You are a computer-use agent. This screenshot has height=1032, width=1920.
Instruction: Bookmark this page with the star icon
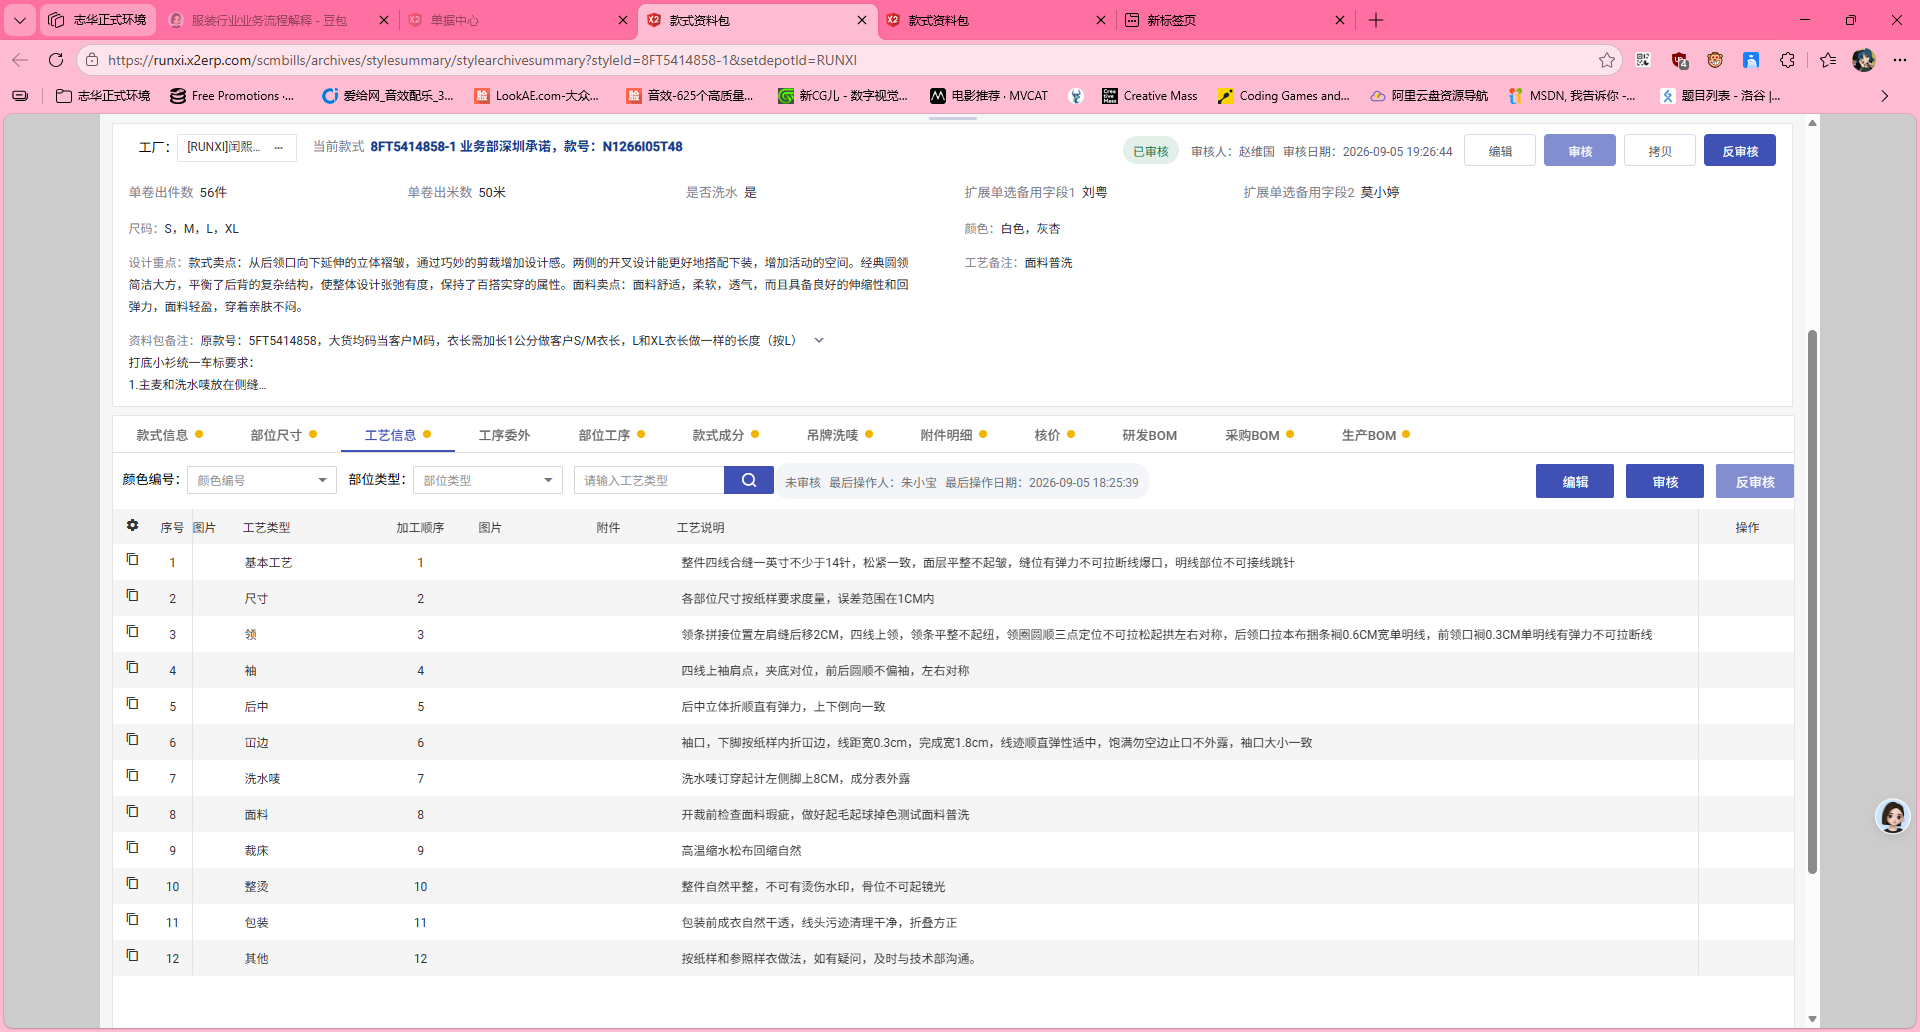click(1607, 60)
